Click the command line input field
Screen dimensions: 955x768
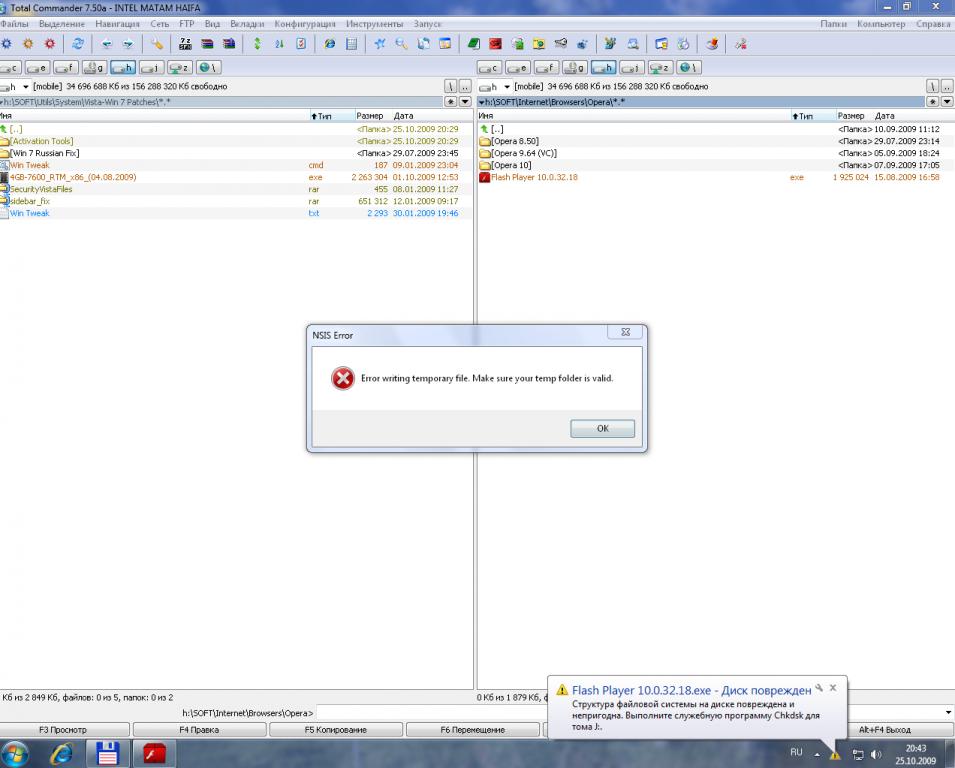[x=430, y=713]
